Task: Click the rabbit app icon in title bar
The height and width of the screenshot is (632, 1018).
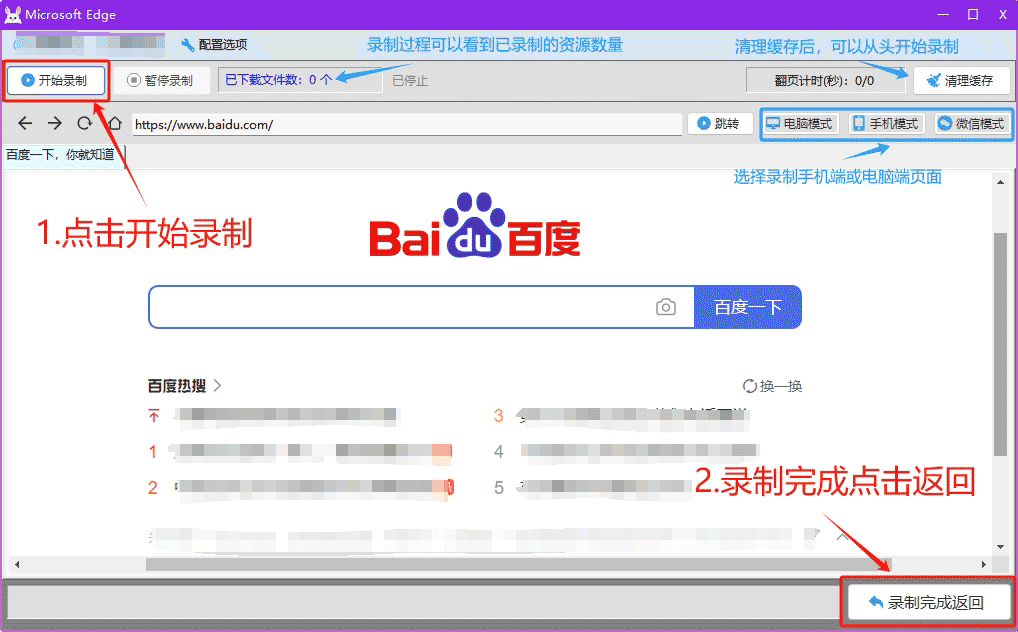Action: 12,14
